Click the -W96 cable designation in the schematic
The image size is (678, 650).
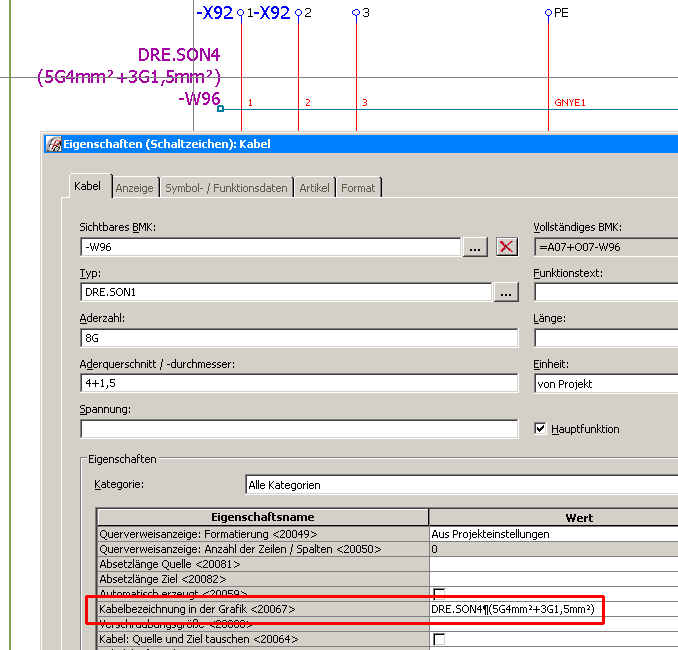(199, 99)
